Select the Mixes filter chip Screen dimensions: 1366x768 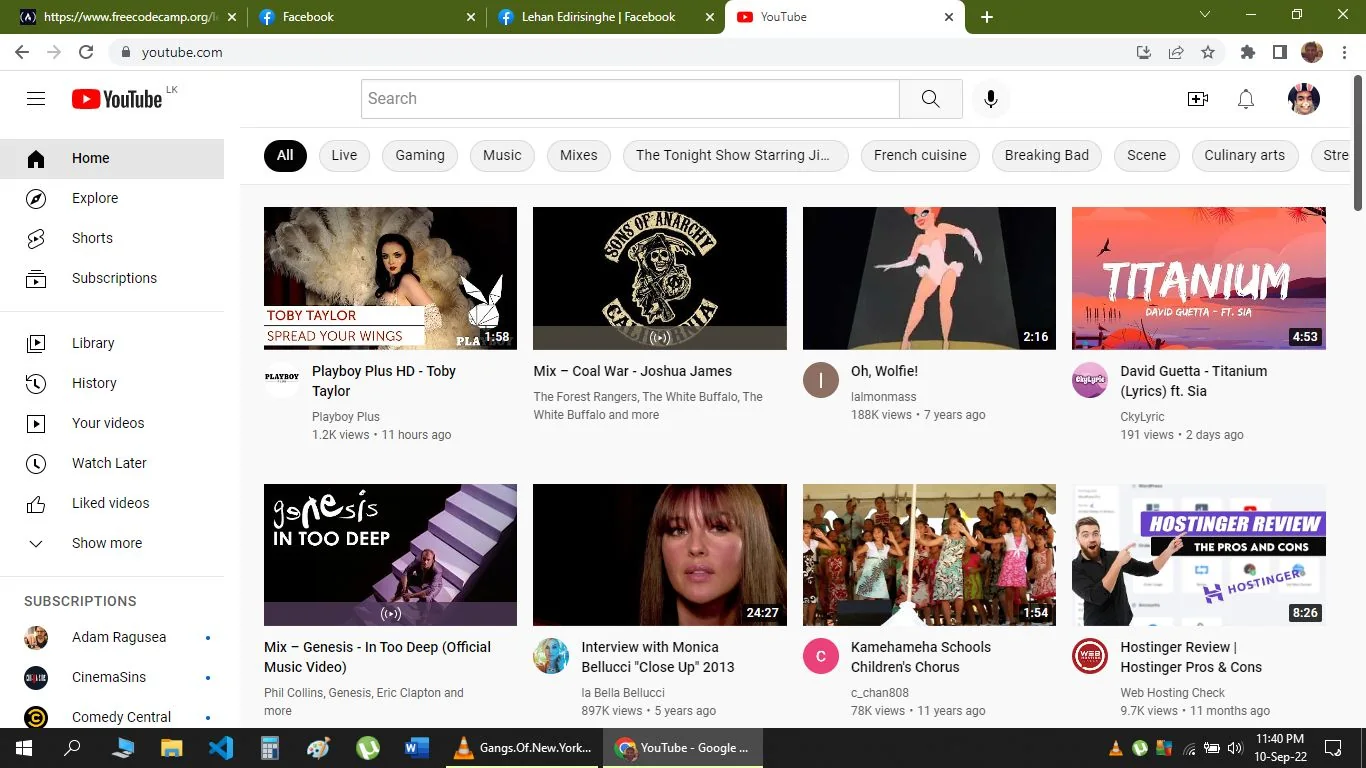pyautogui.click(x=578, y=155)
